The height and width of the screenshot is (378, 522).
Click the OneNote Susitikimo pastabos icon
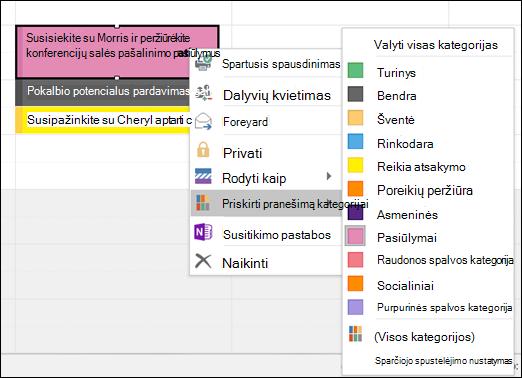203,232
